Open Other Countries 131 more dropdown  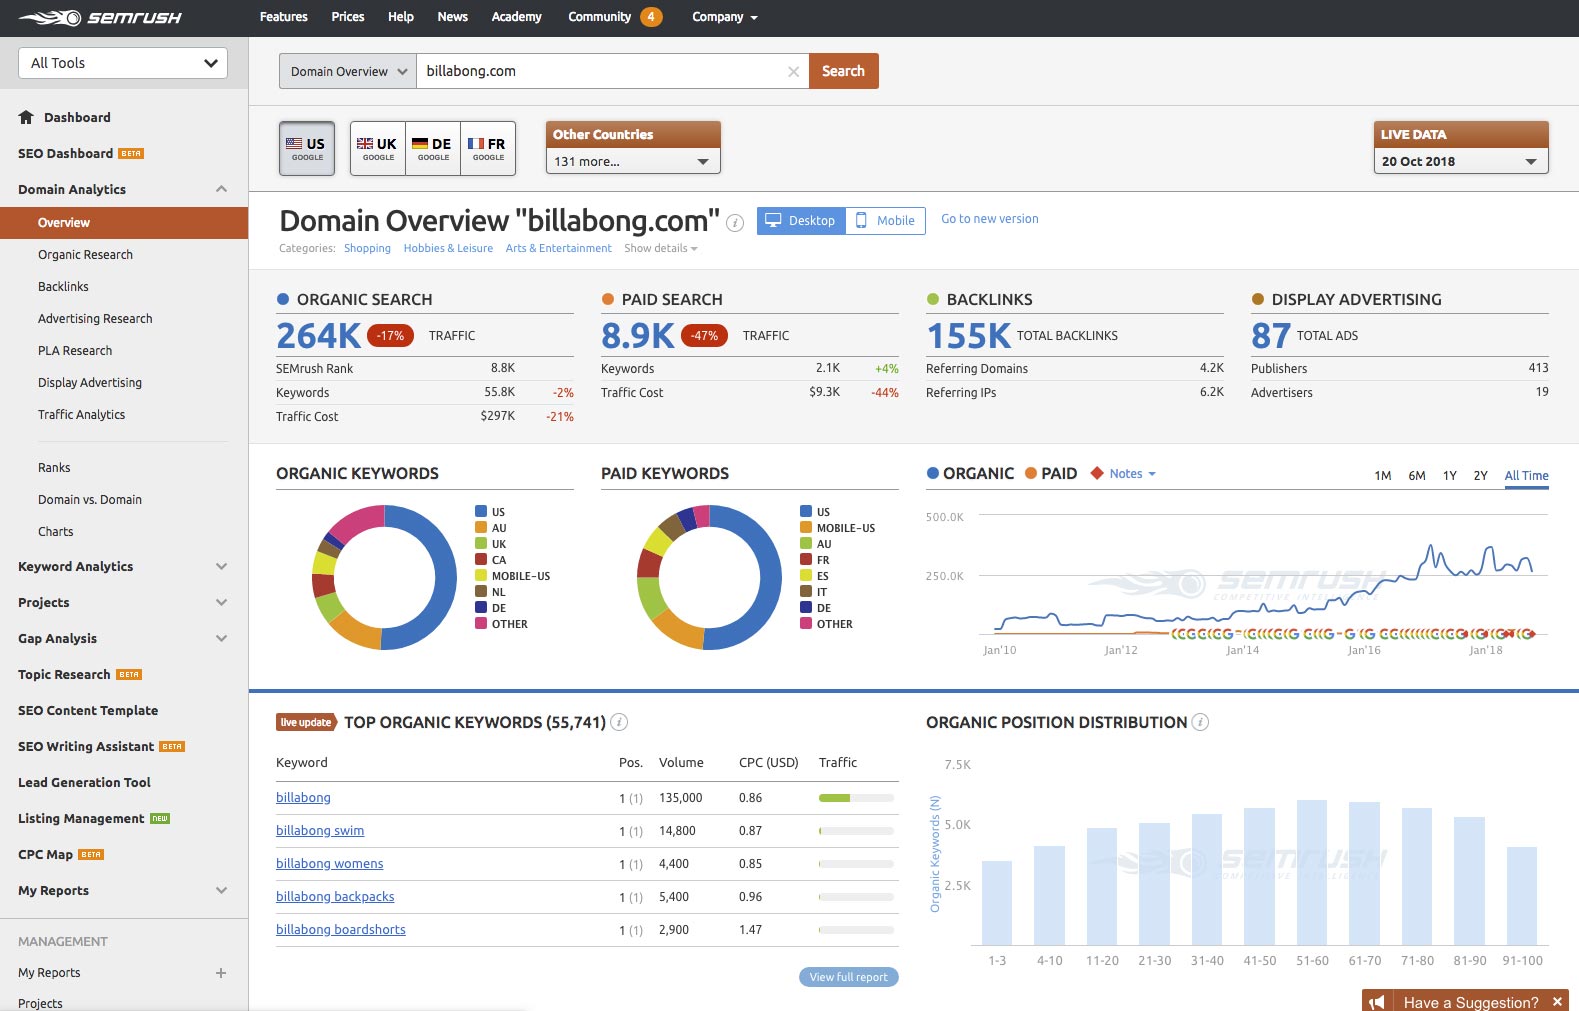click(x=632, y=161)
